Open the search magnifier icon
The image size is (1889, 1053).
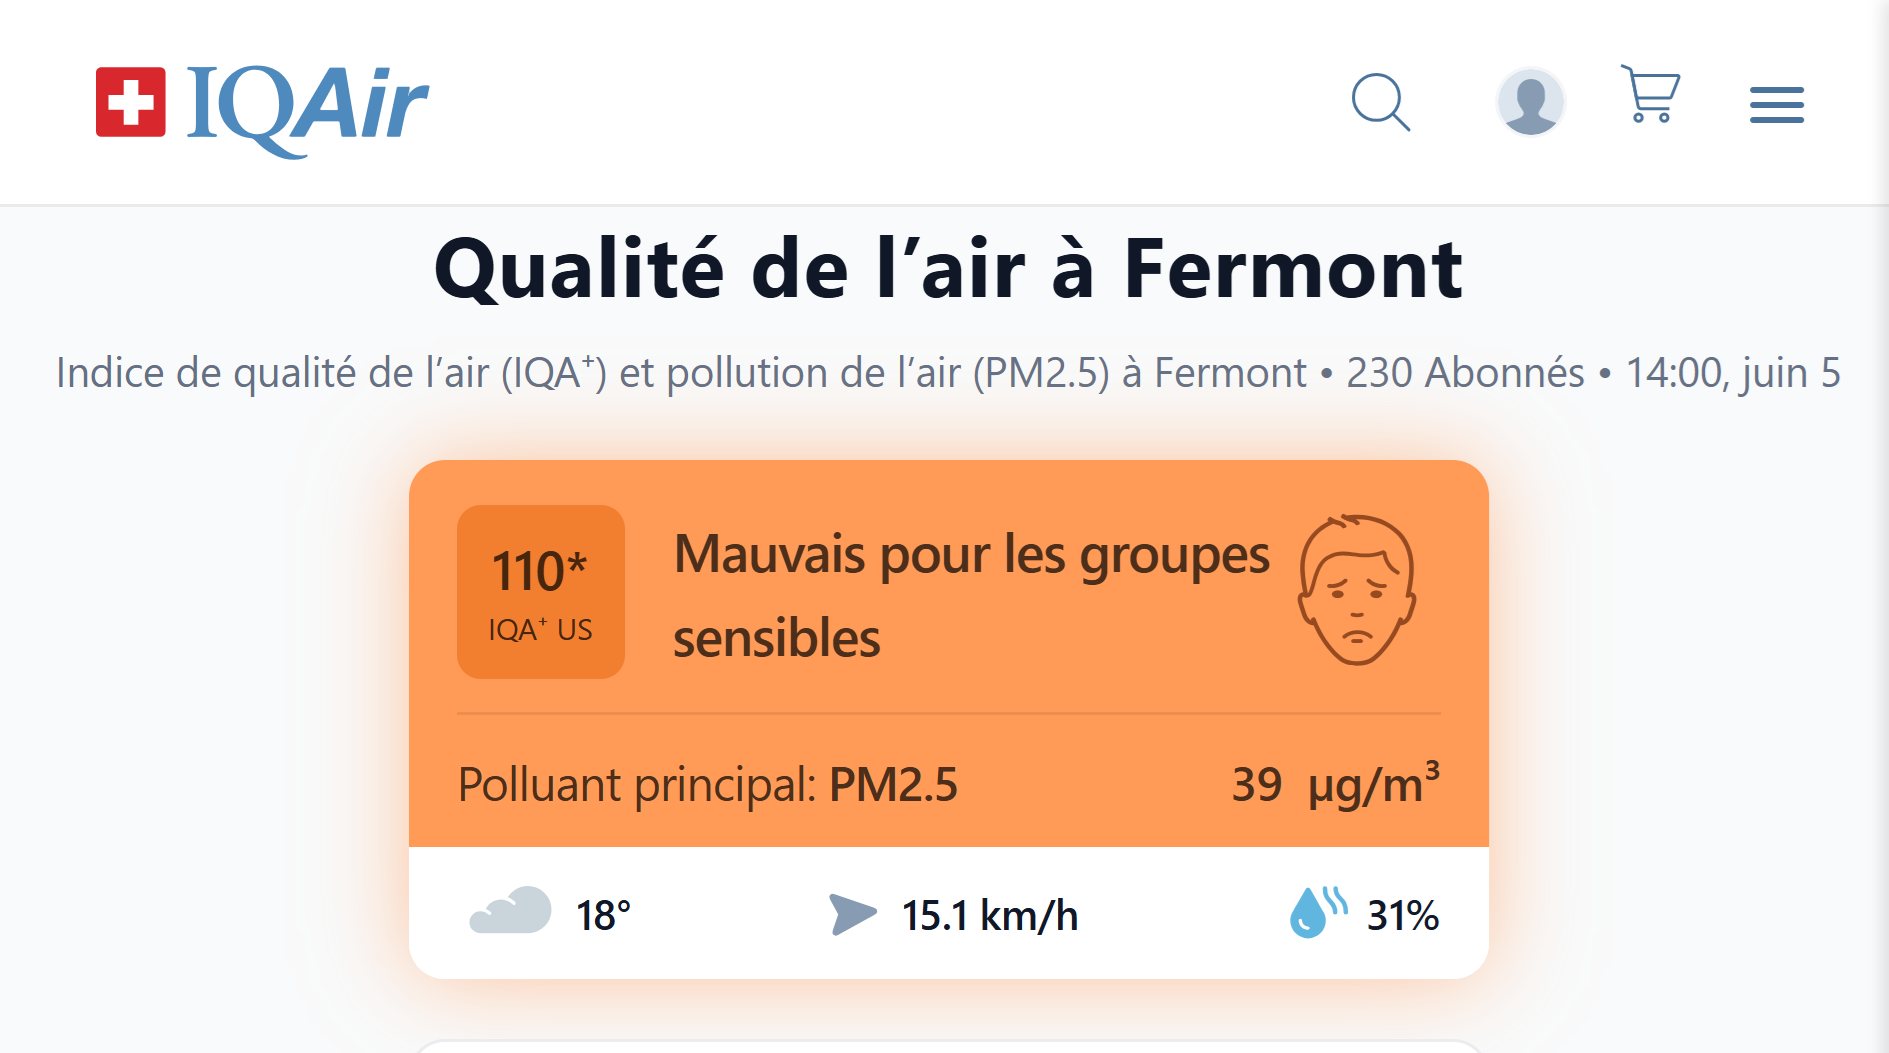click(x=1381, y=102)
